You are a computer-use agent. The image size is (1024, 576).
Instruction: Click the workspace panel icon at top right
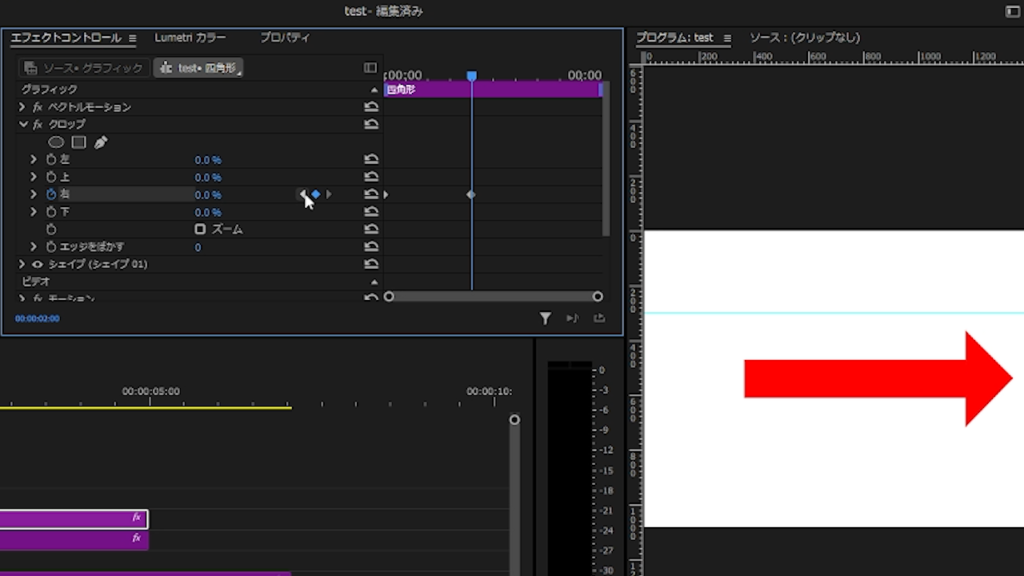tap(1012, 11)
